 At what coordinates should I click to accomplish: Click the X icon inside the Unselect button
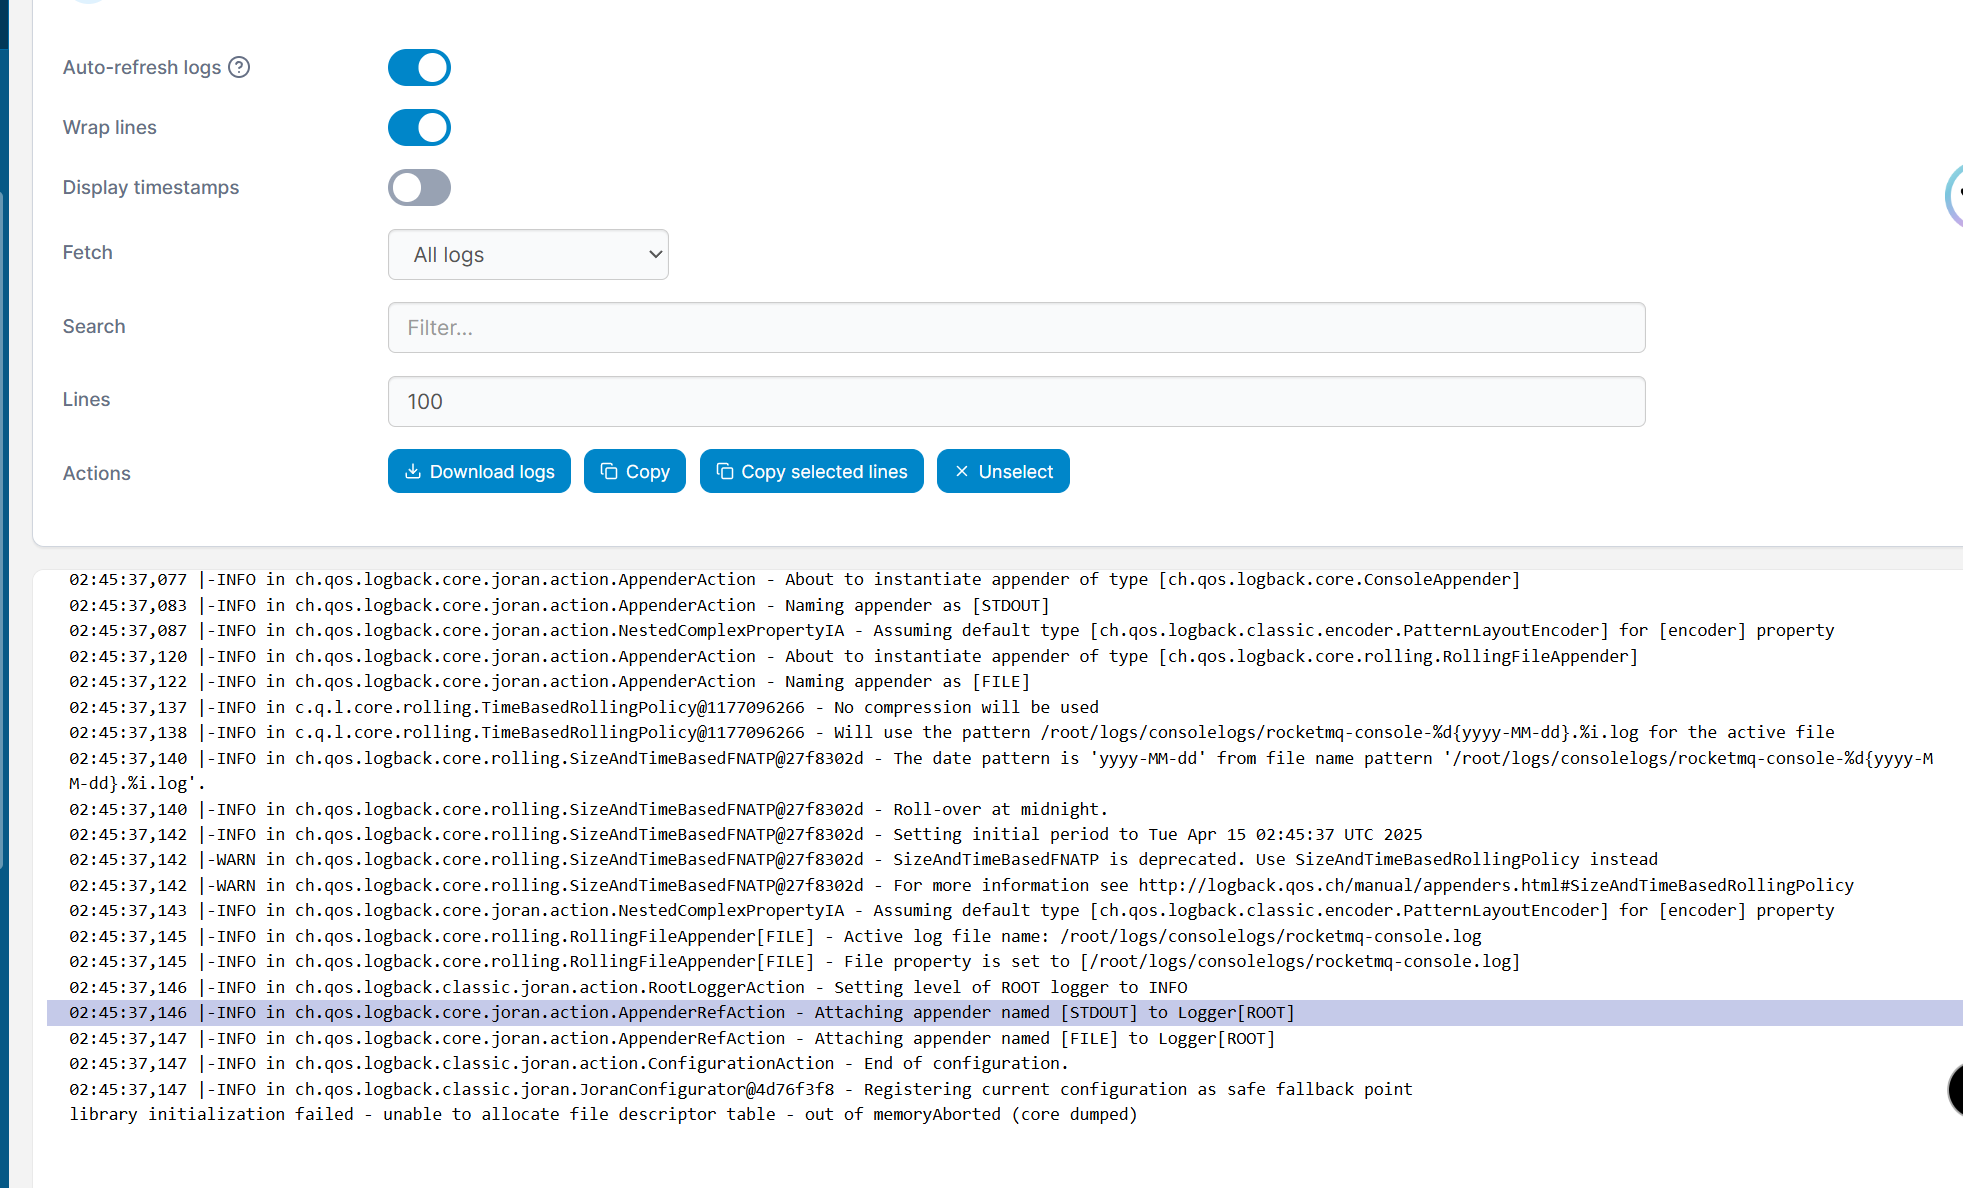coord(962,471)
